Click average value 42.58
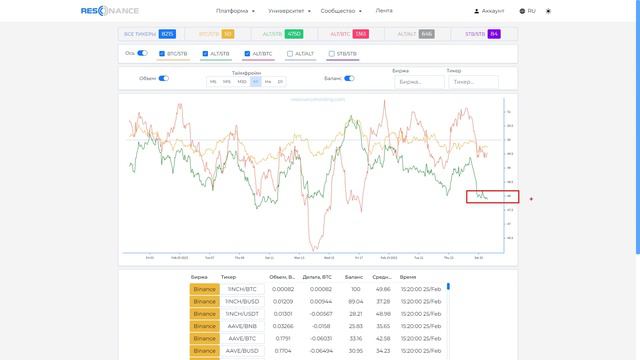The width and height of the screenshot is (640, 360). [x=383, y=338]
